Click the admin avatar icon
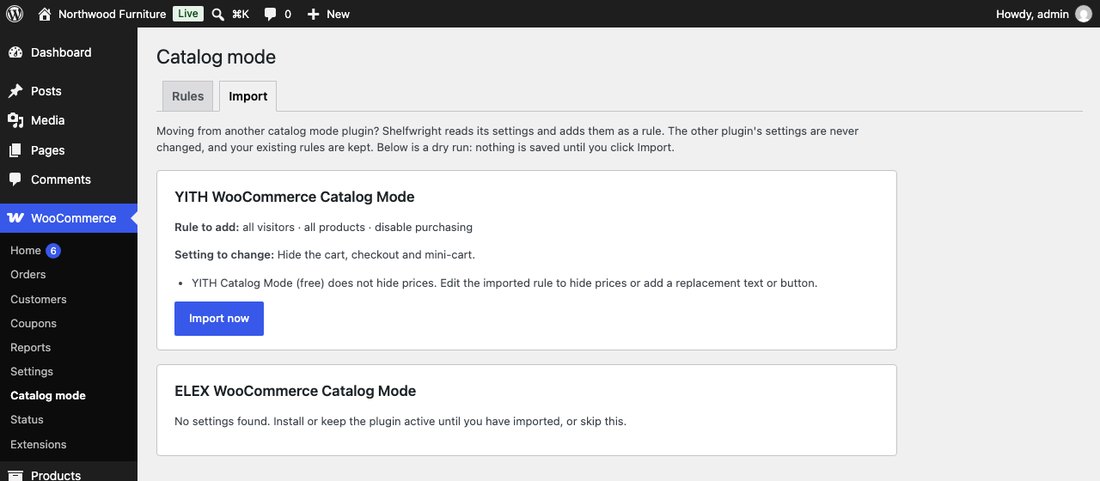 coord(1083,14)
